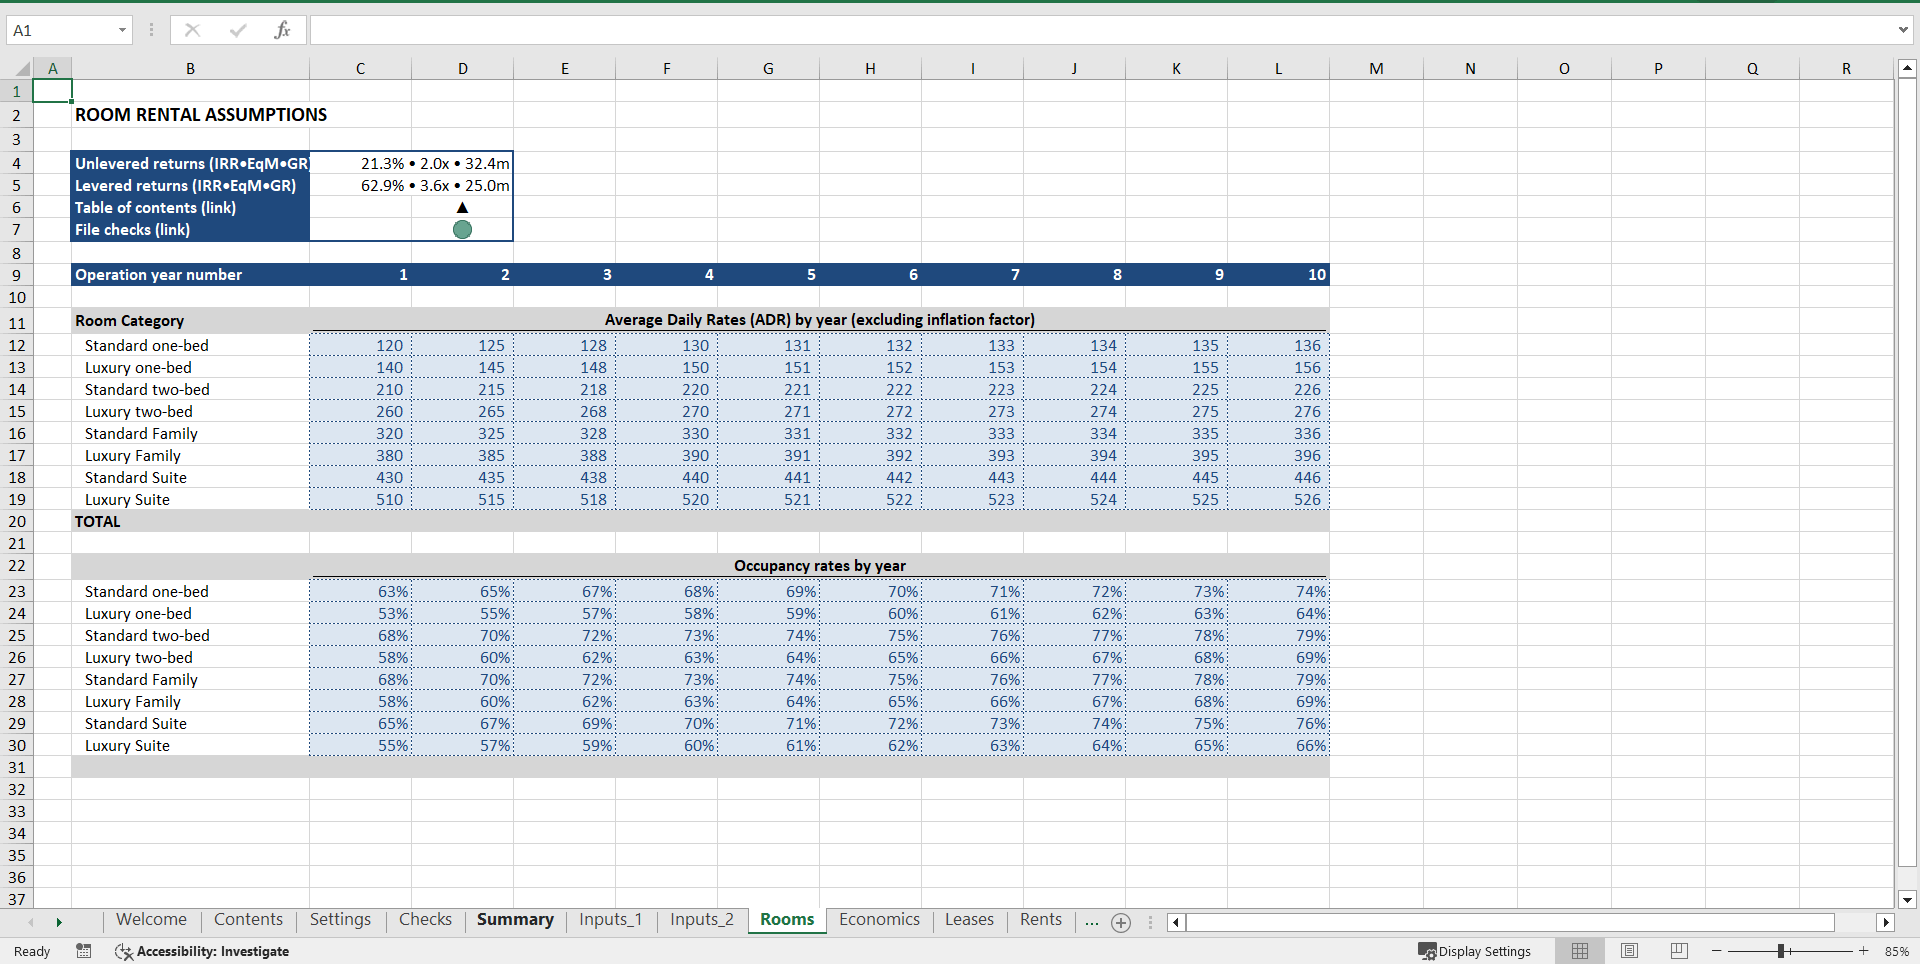Click the green File checks circle

point(462,229)
